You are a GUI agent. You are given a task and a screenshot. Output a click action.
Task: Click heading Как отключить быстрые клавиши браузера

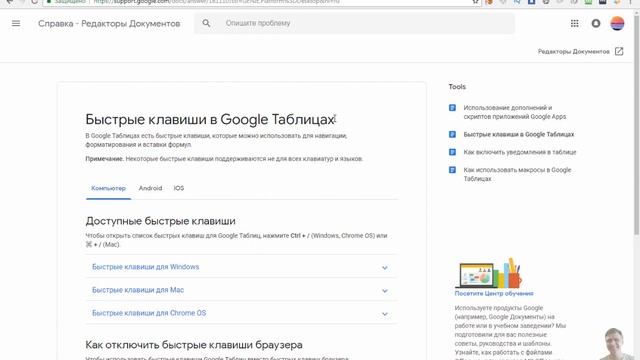tap(194, 345)
